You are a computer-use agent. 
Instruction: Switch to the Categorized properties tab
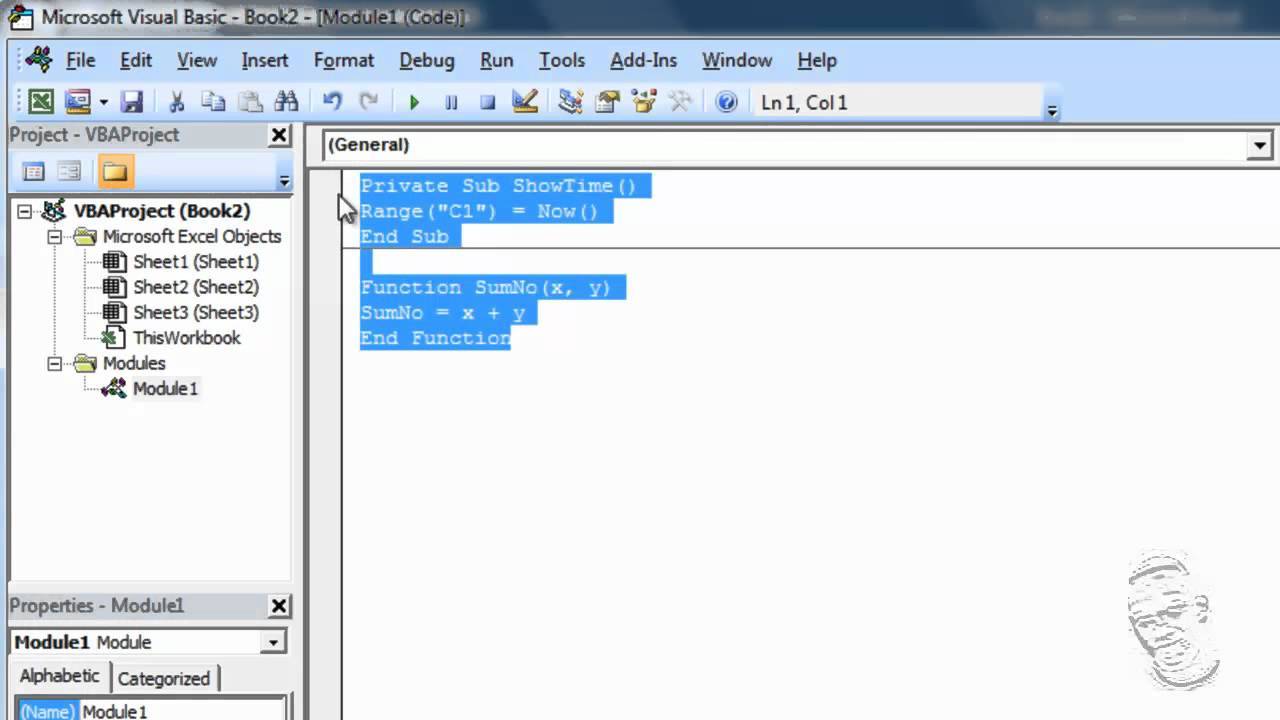pos(164,679)
